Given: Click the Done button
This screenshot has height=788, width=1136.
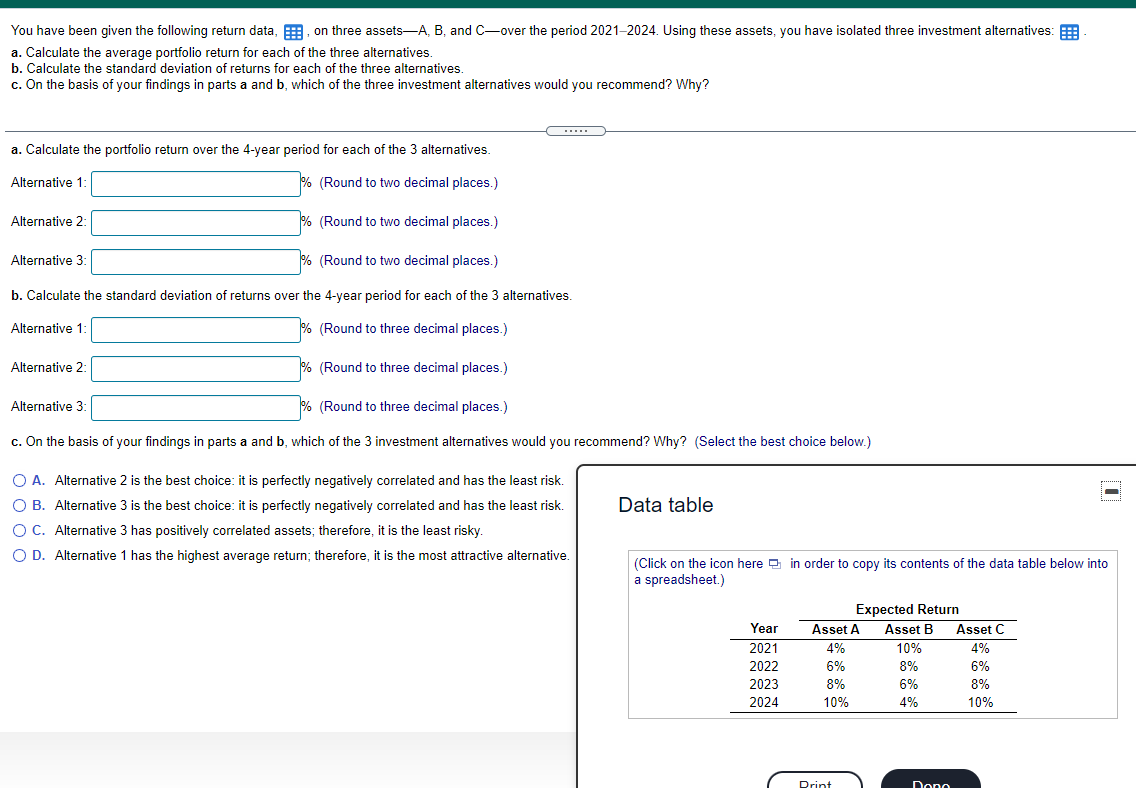Looking at the screenshot, I should click(930, 784).
